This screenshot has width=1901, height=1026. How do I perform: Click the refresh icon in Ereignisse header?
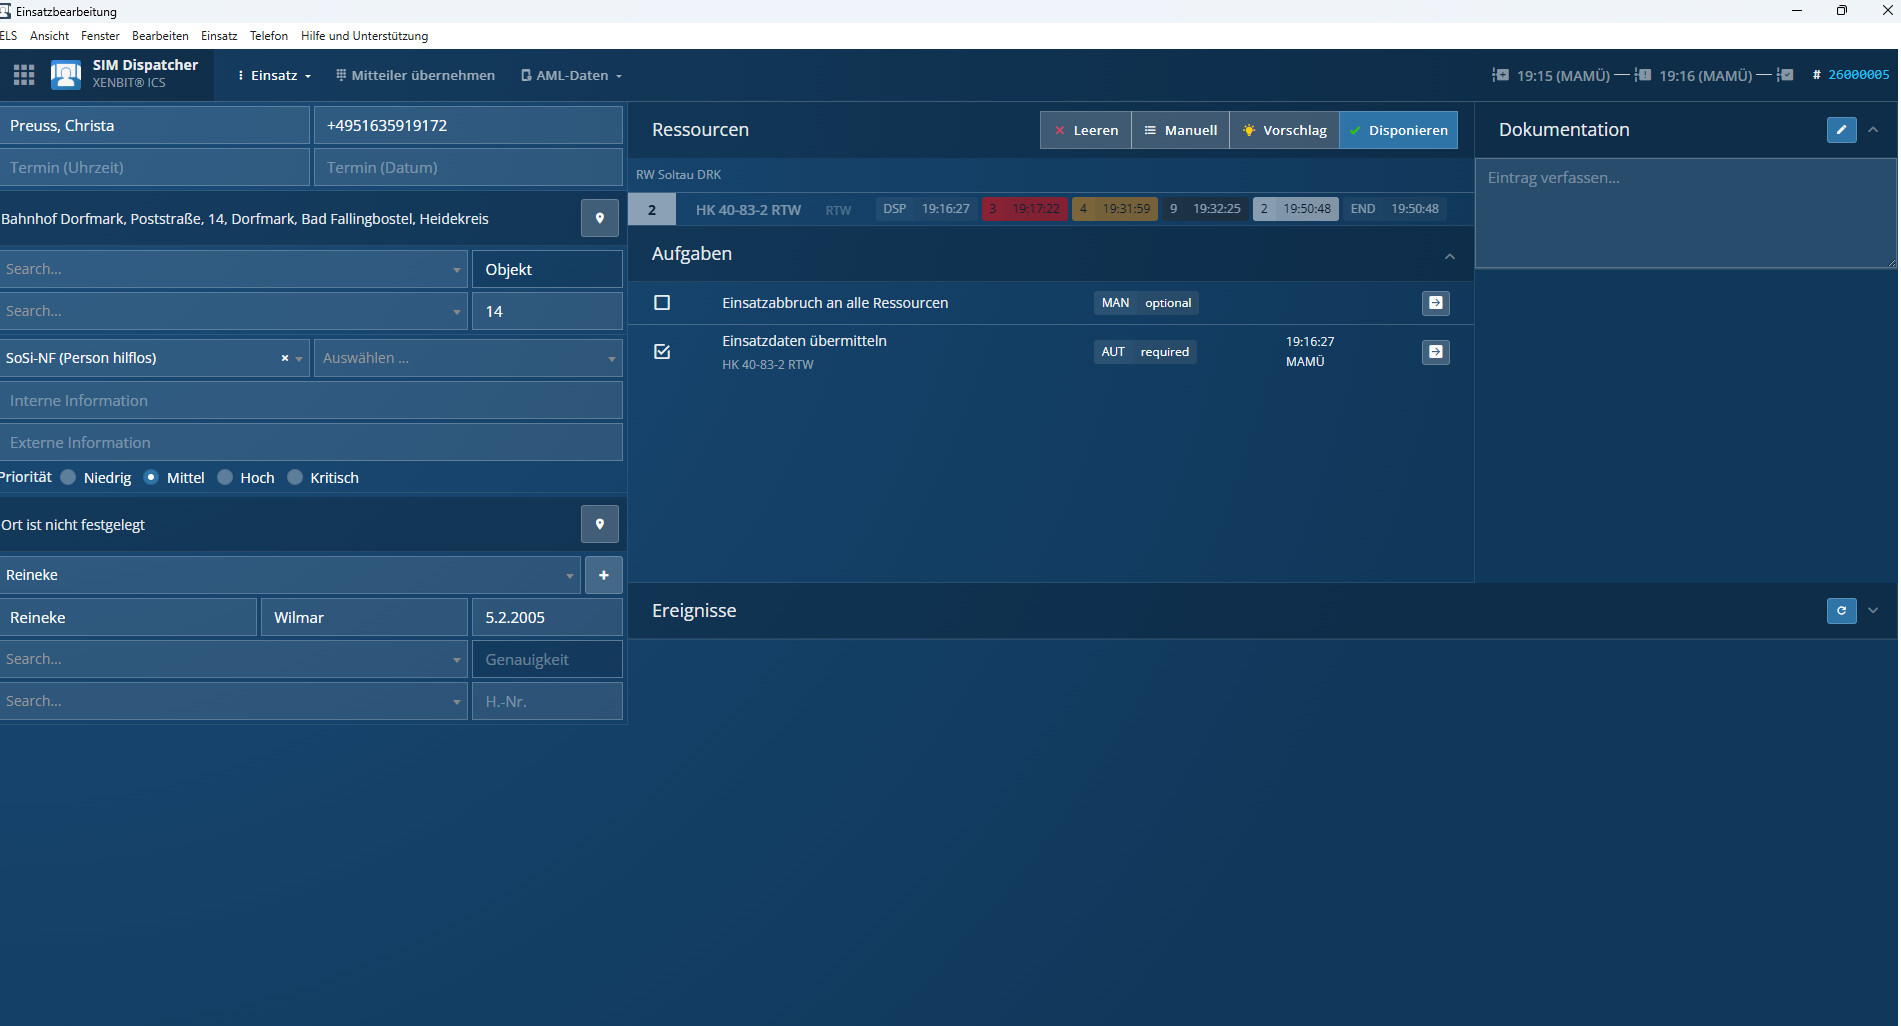pos(1841,611)
